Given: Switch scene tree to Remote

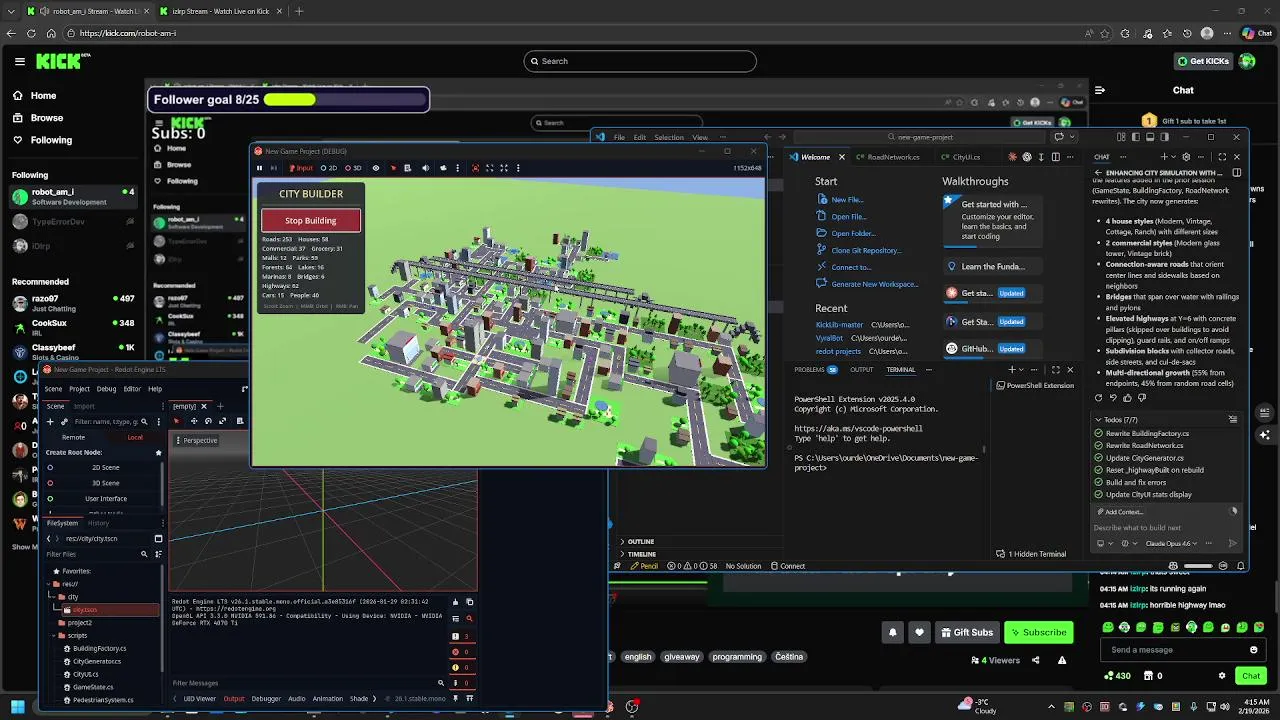Looking at the screenshot, I should (73, 437).
